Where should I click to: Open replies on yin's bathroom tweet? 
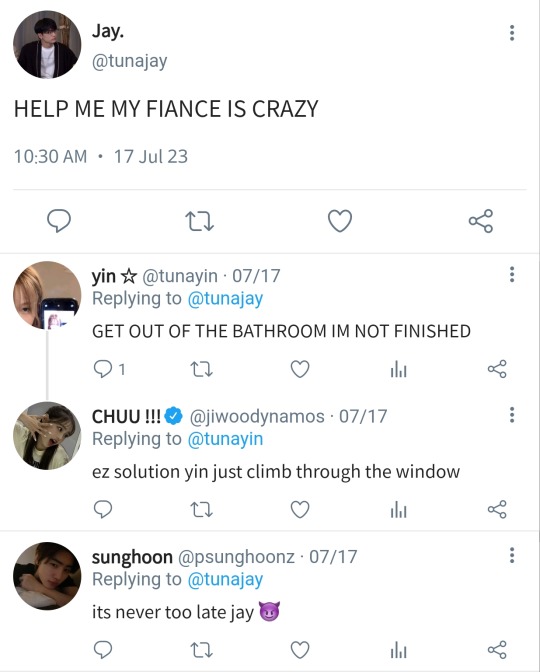109,369
